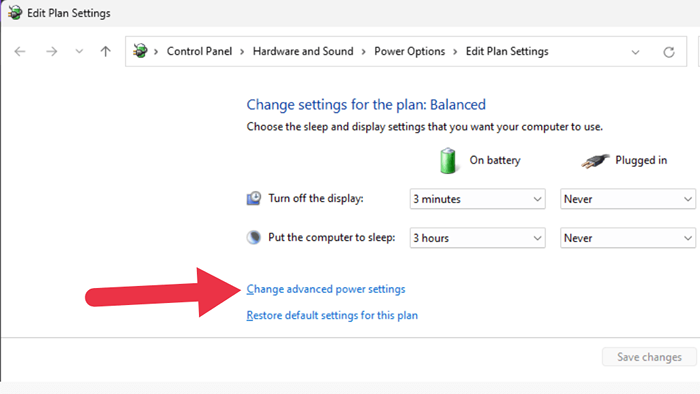The width and height of the screenshot is (700, 394).
Task: Open sleep plugged in 'Never' dropdown
Action: pyautogui.click(x=628, y=238)
